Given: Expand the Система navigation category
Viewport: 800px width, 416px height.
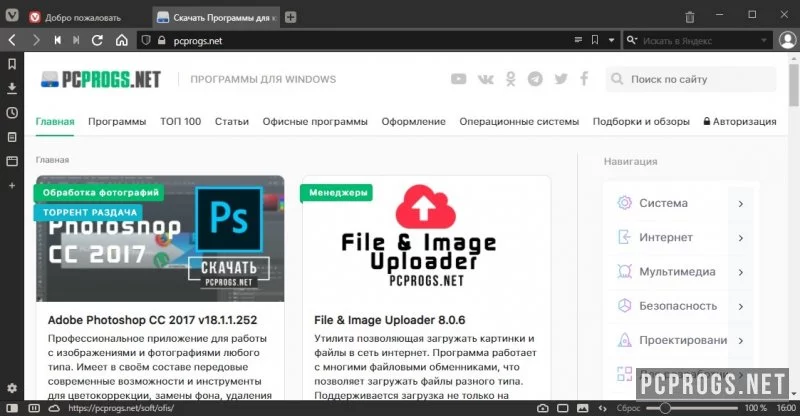Looking at the screenshot, I should pos(680,203).
